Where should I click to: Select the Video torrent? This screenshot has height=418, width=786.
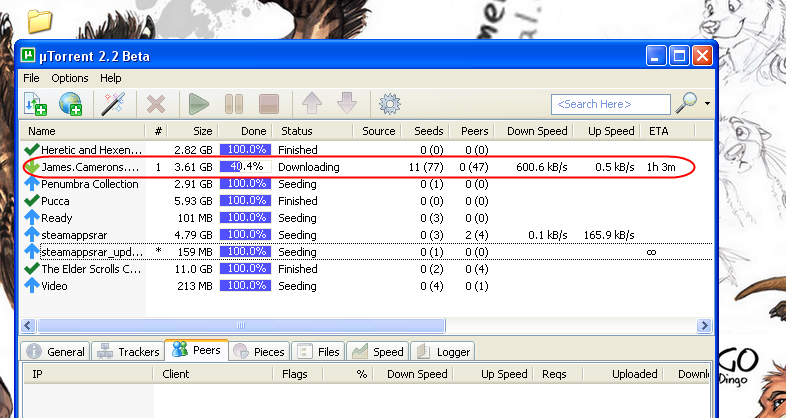coord(366,286)
